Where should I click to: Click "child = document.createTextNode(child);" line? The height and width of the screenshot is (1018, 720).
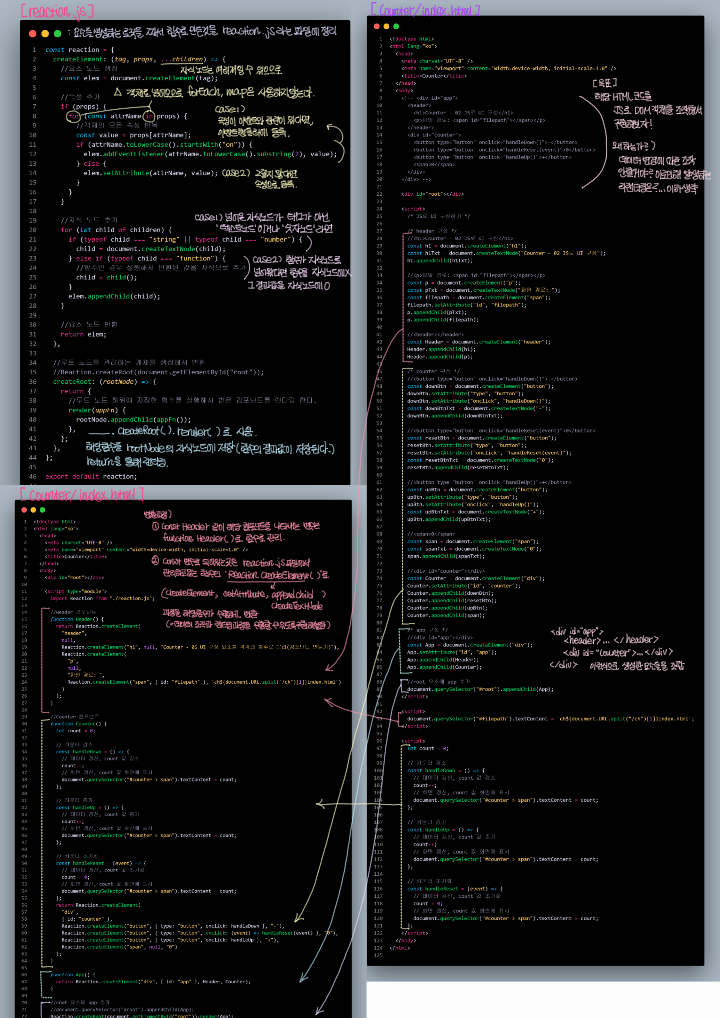[x=150, y=248]
